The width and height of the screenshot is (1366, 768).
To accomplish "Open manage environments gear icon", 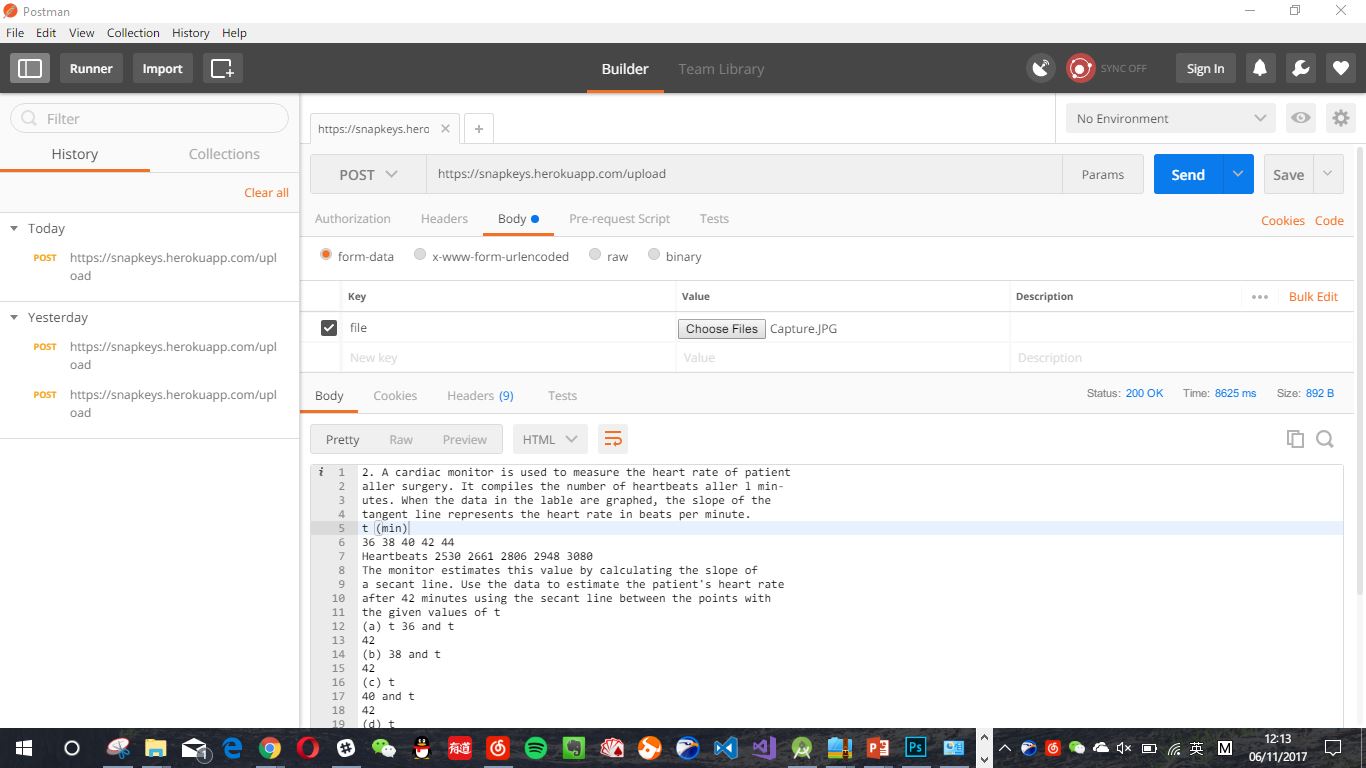I will pos(1340,118).
